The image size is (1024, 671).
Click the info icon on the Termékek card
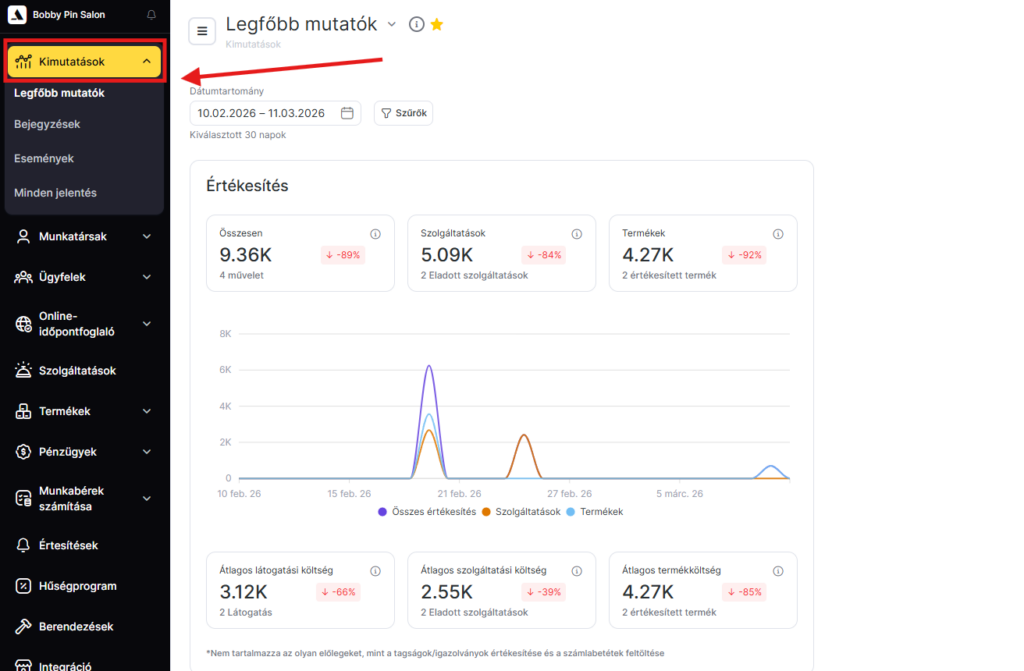pos(778,234)
